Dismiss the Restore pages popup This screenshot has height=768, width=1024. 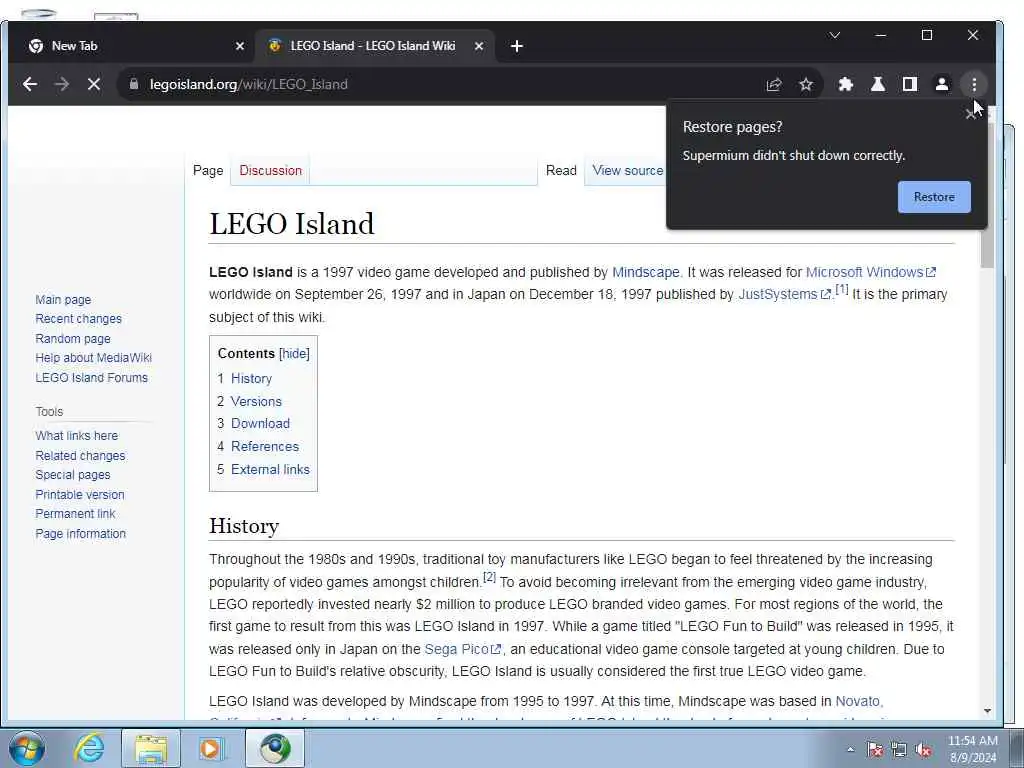click(970, 114)
